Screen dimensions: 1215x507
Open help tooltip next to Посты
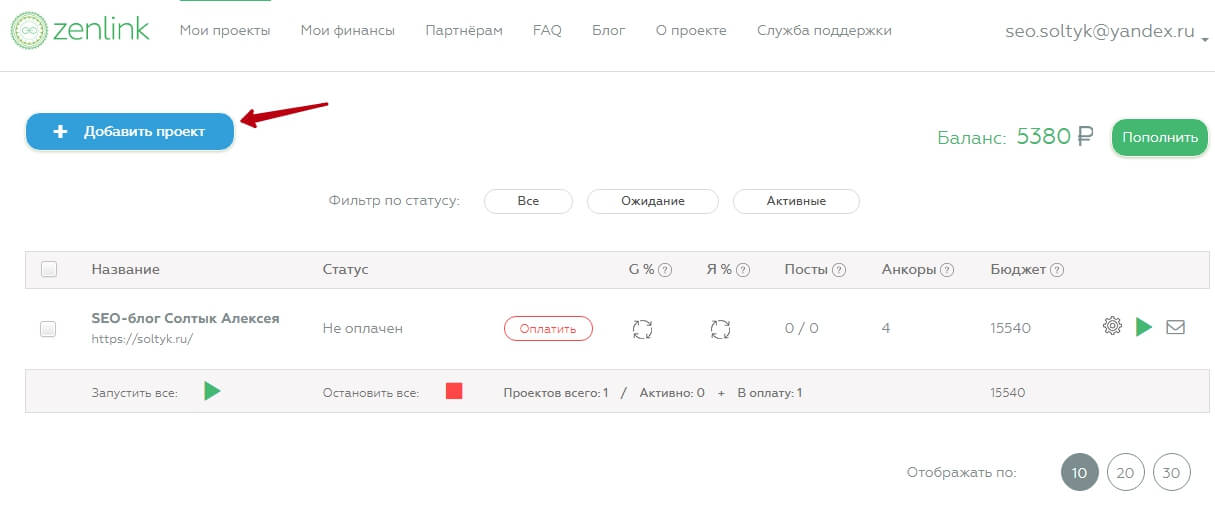point(839,270)
